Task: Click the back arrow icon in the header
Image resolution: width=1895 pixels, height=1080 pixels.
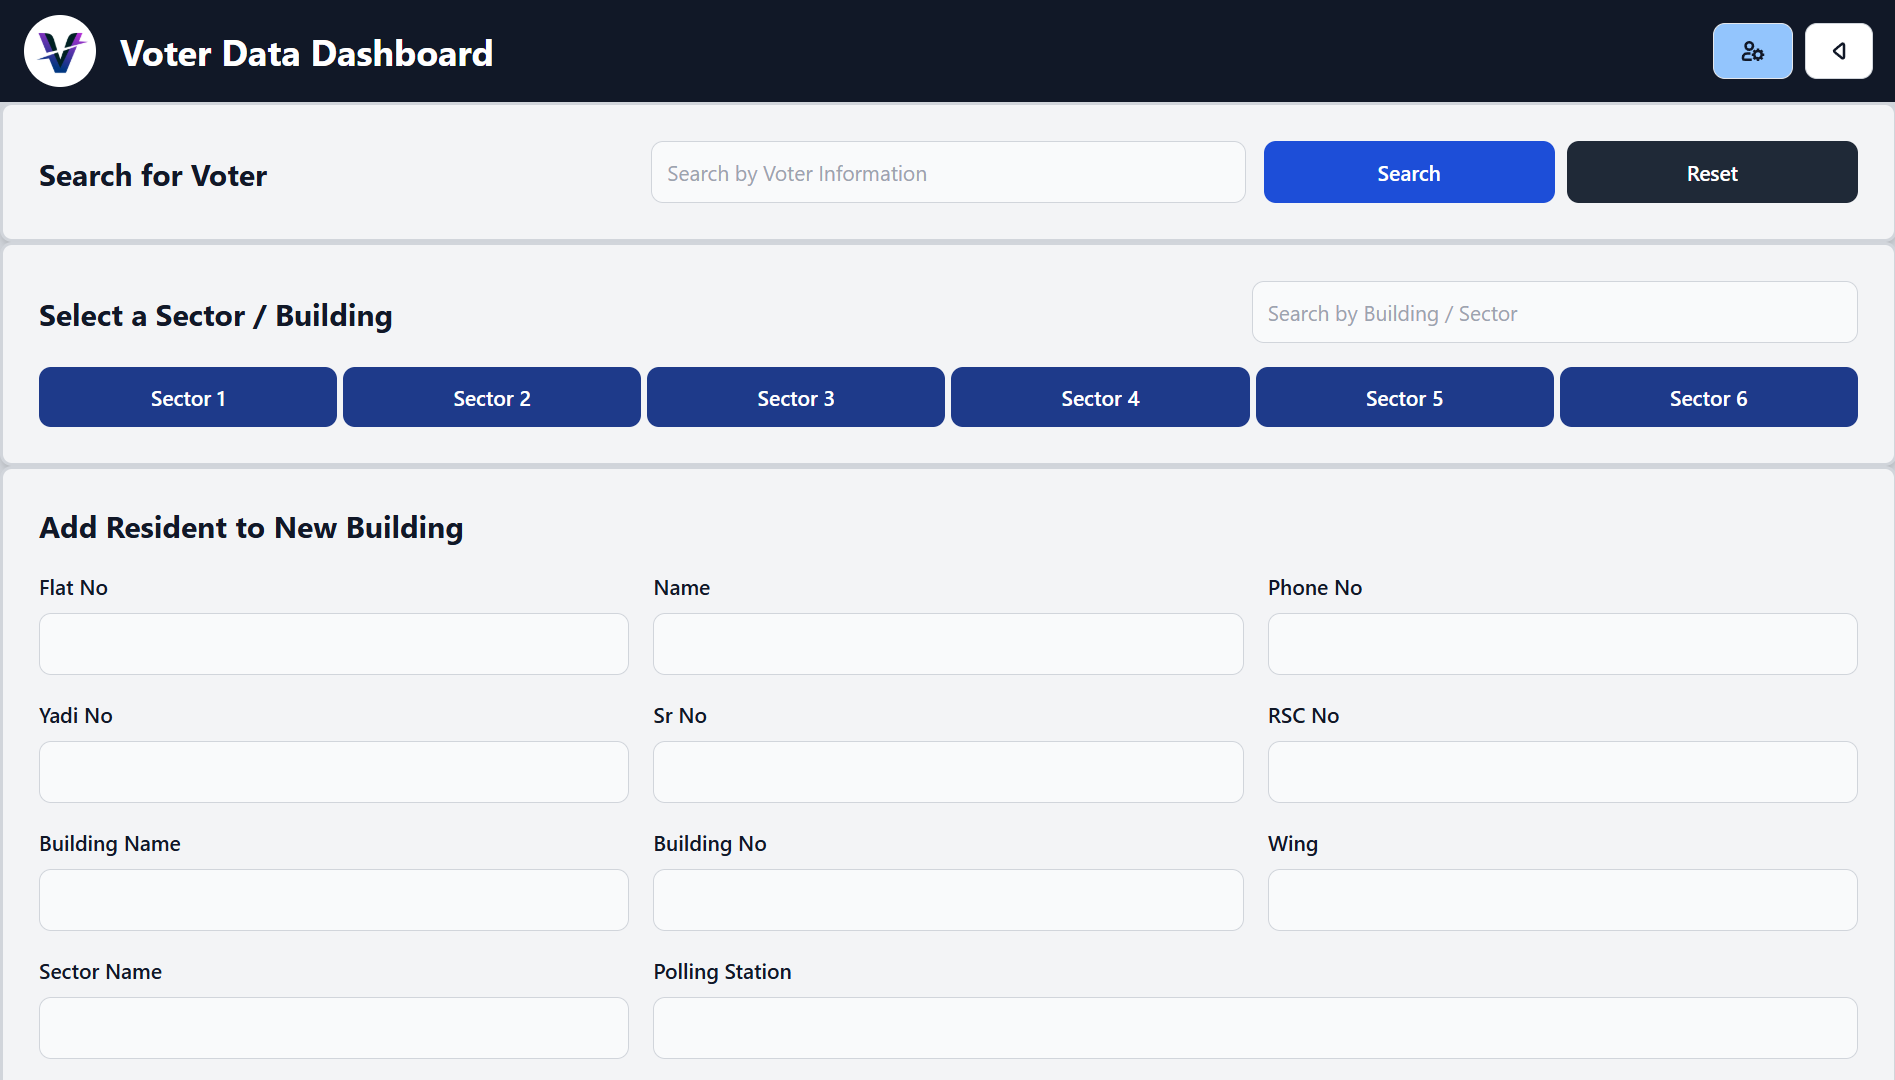Action: (1838, 50)
